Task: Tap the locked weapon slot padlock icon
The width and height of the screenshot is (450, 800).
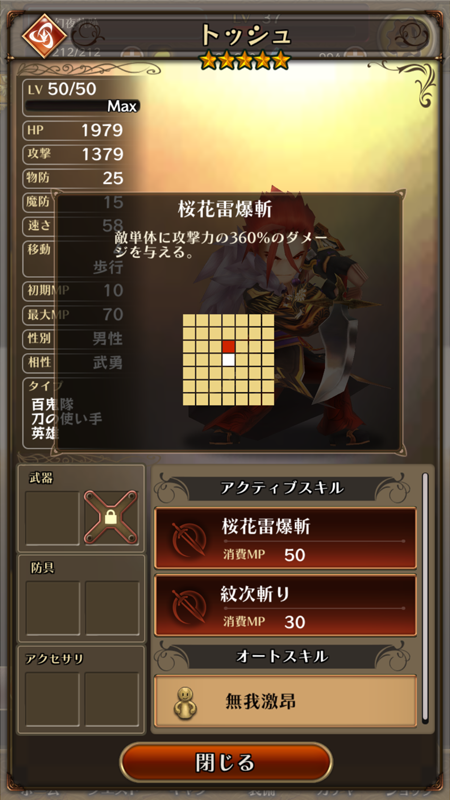Action: point(111,518)
